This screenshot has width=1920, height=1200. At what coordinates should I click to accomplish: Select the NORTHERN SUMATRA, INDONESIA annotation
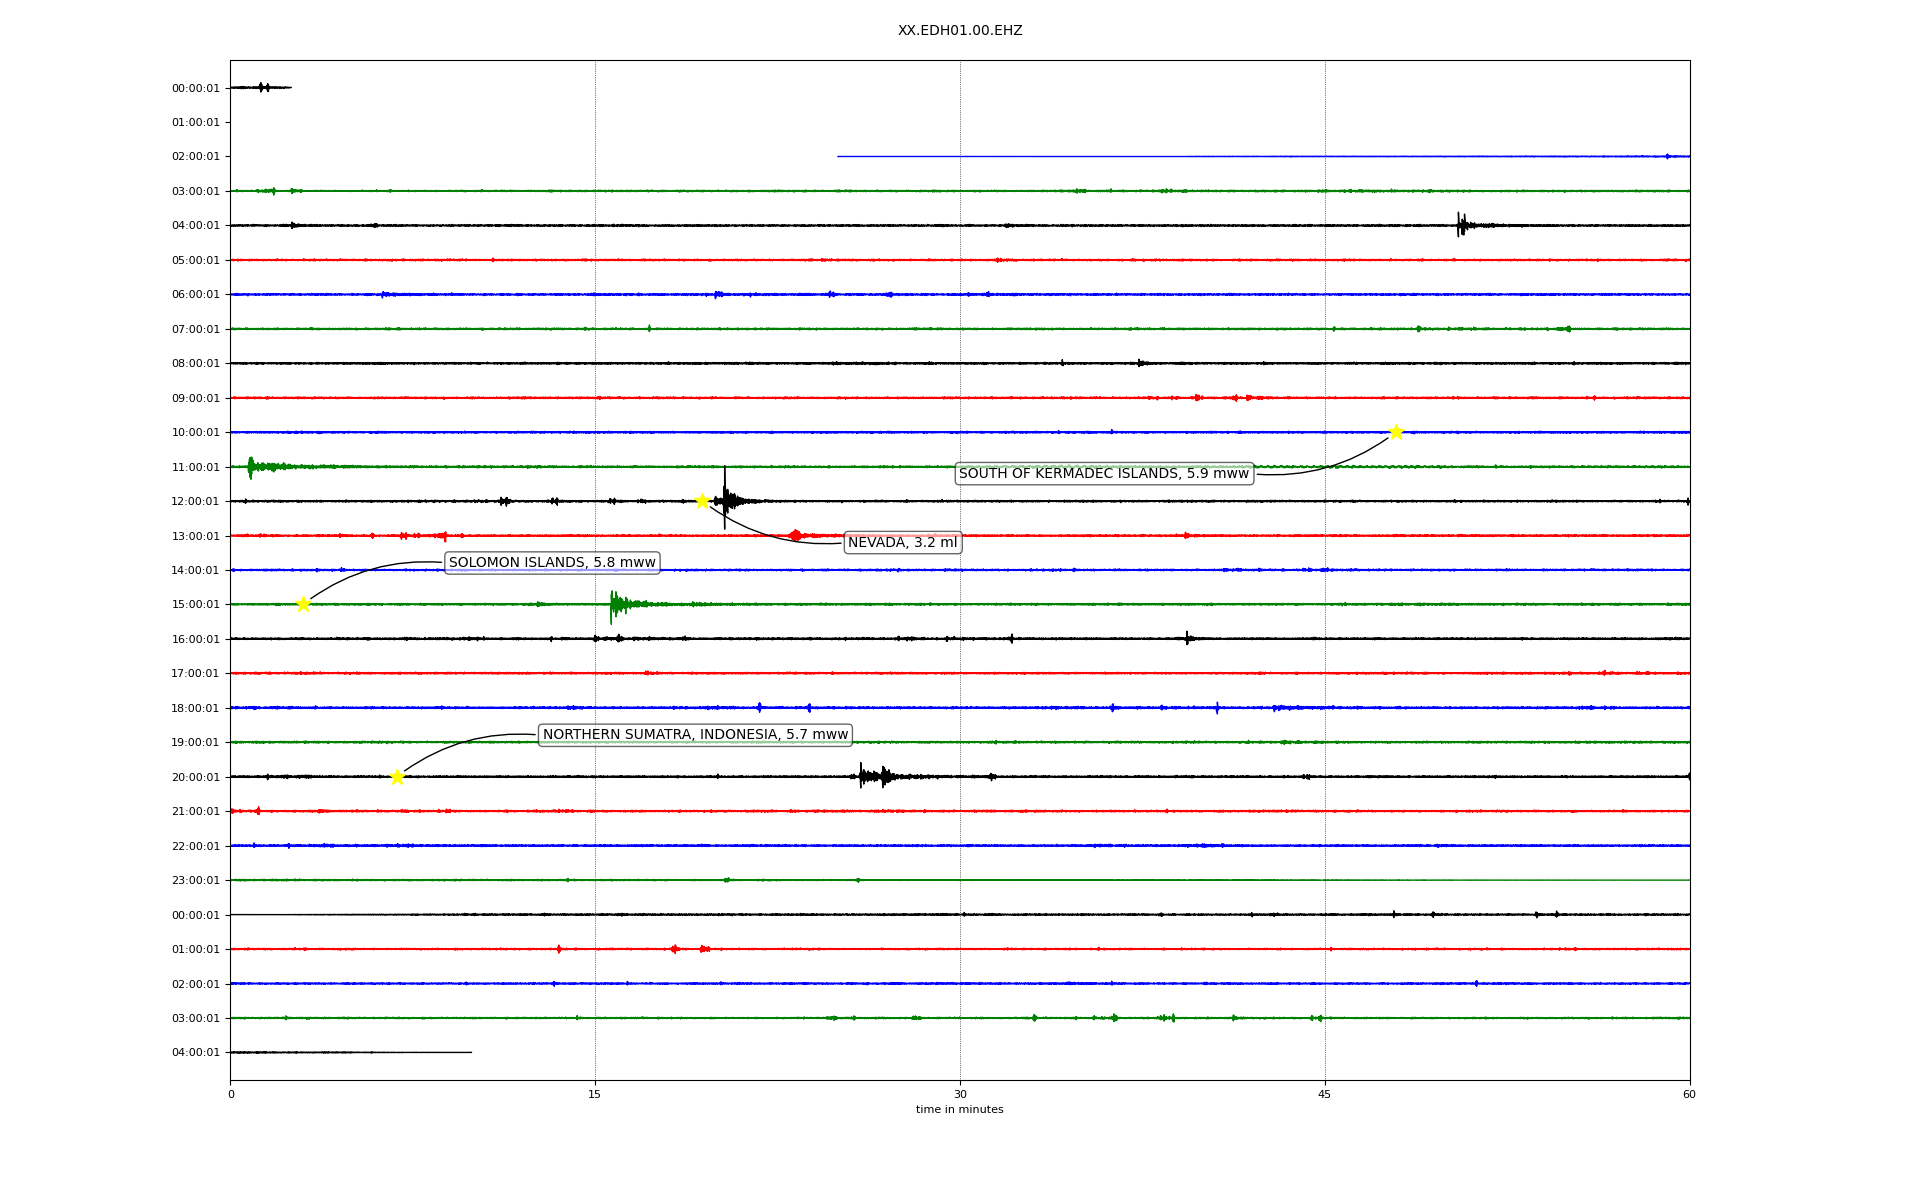[695, 735]
